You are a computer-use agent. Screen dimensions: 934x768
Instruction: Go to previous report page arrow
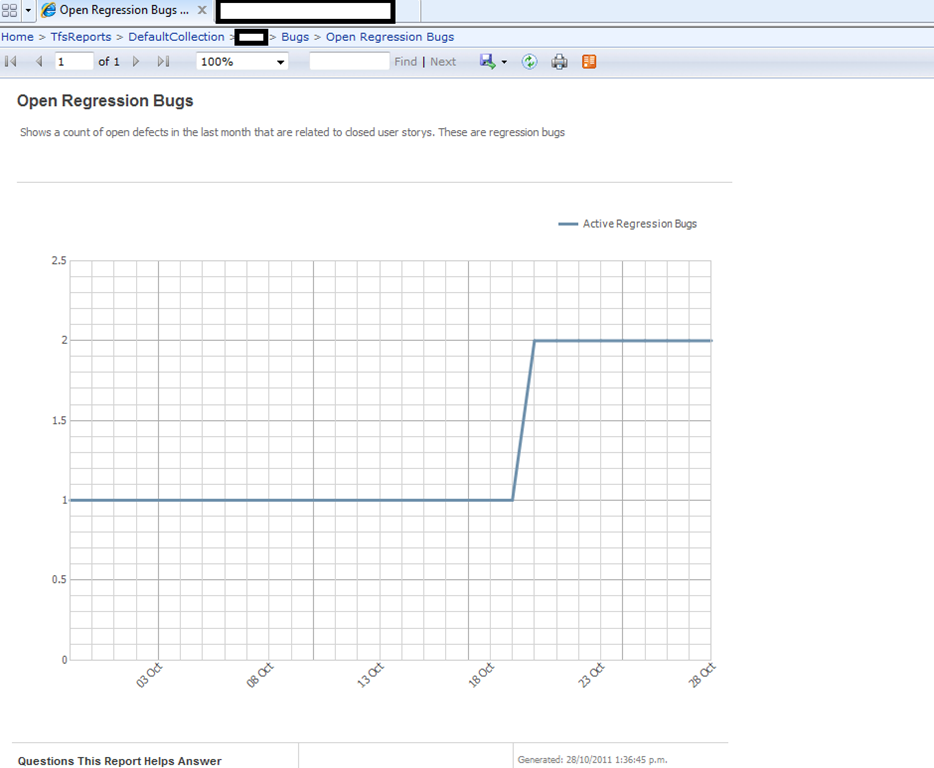(39, 61)
